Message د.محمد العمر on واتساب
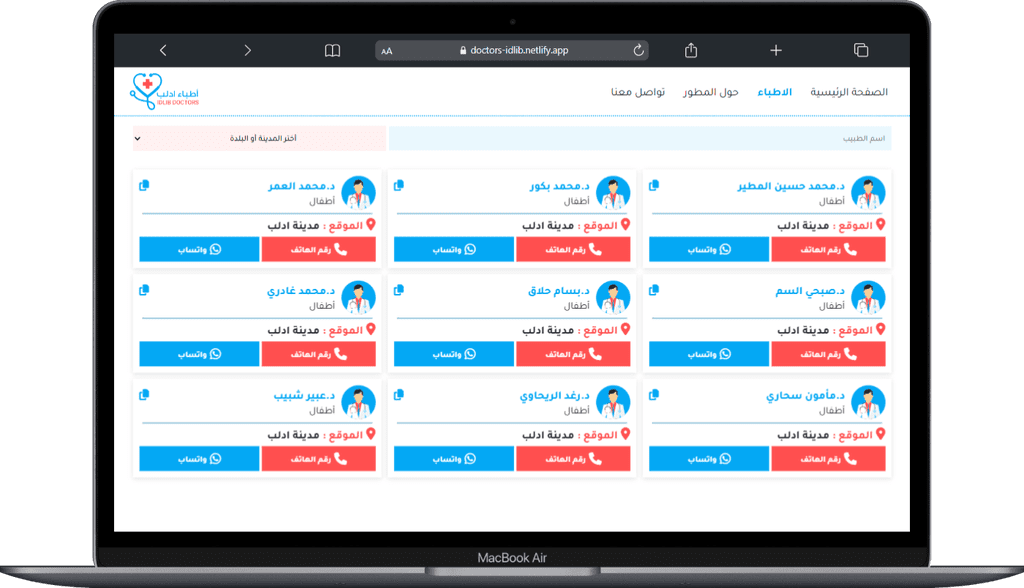The height and width of the screenshot is (588, 1024). click(x=199, y=250)
